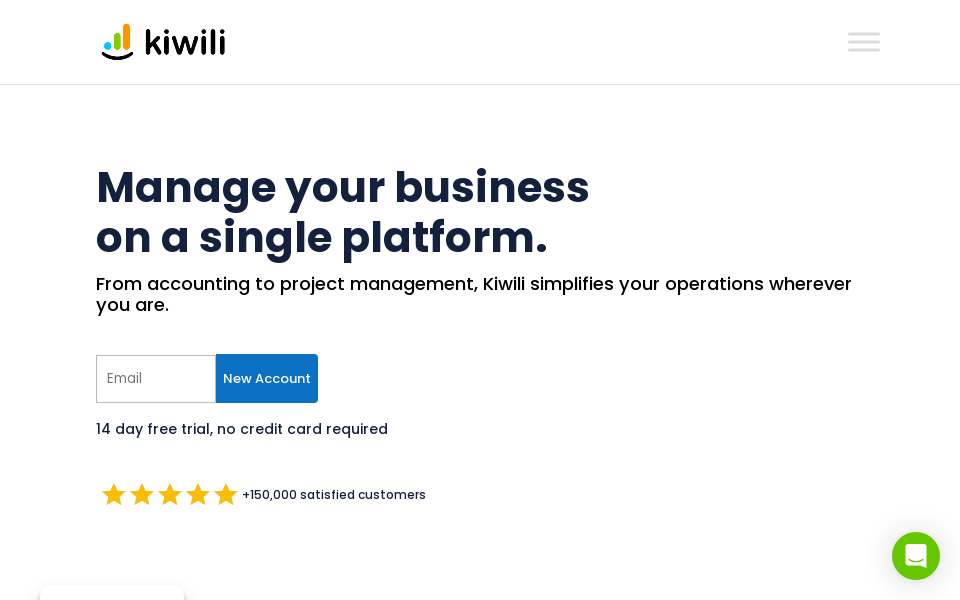Click the 'on a single platform.' heading line

coord(321,237)
